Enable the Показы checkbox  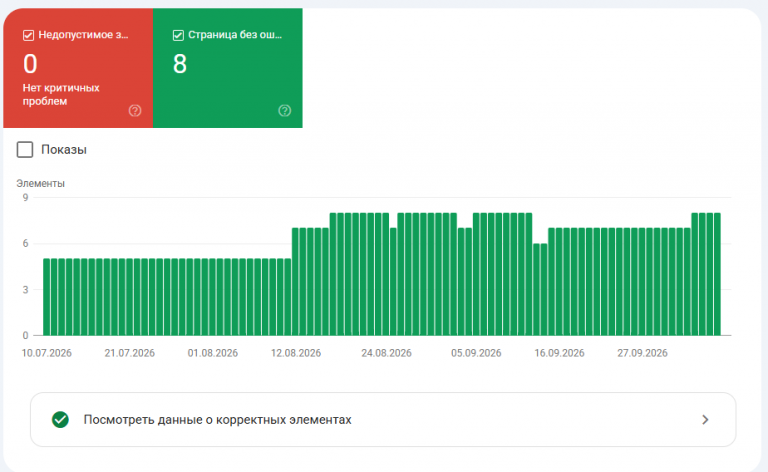(25, 149)
